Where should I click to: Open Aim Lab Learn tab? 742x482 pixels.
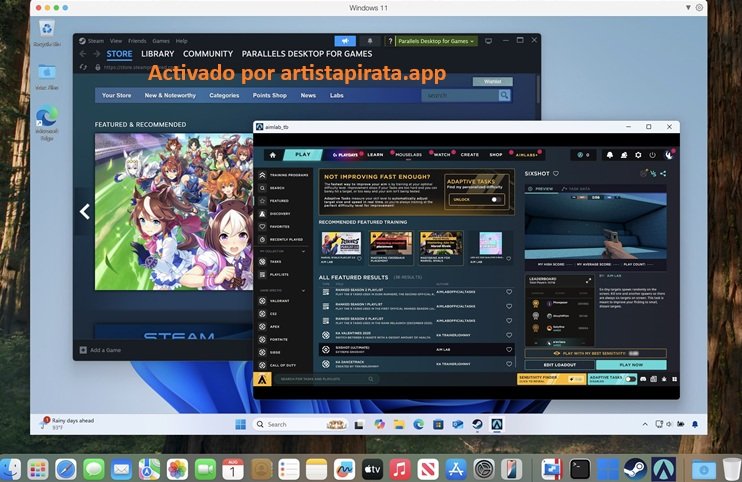pos(375,155)
